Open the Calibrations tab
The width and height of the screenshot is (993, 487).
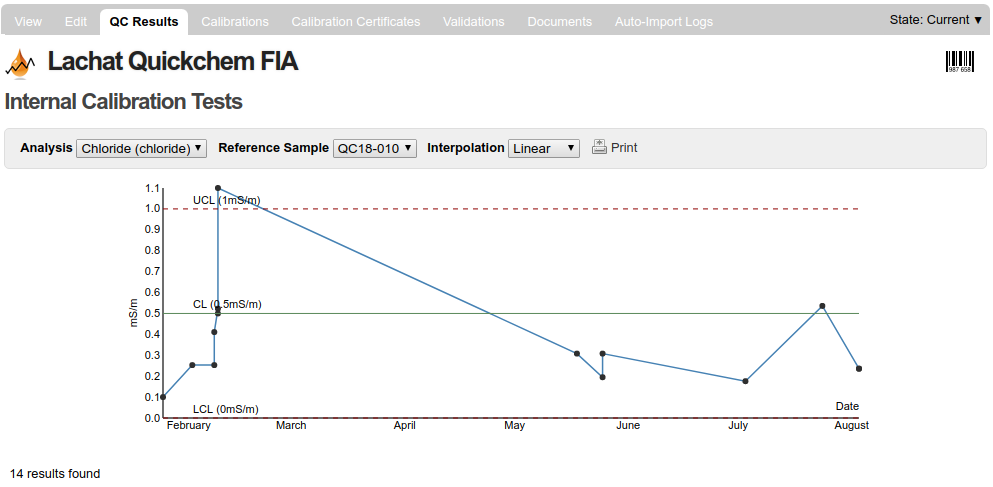click(235, 21)
